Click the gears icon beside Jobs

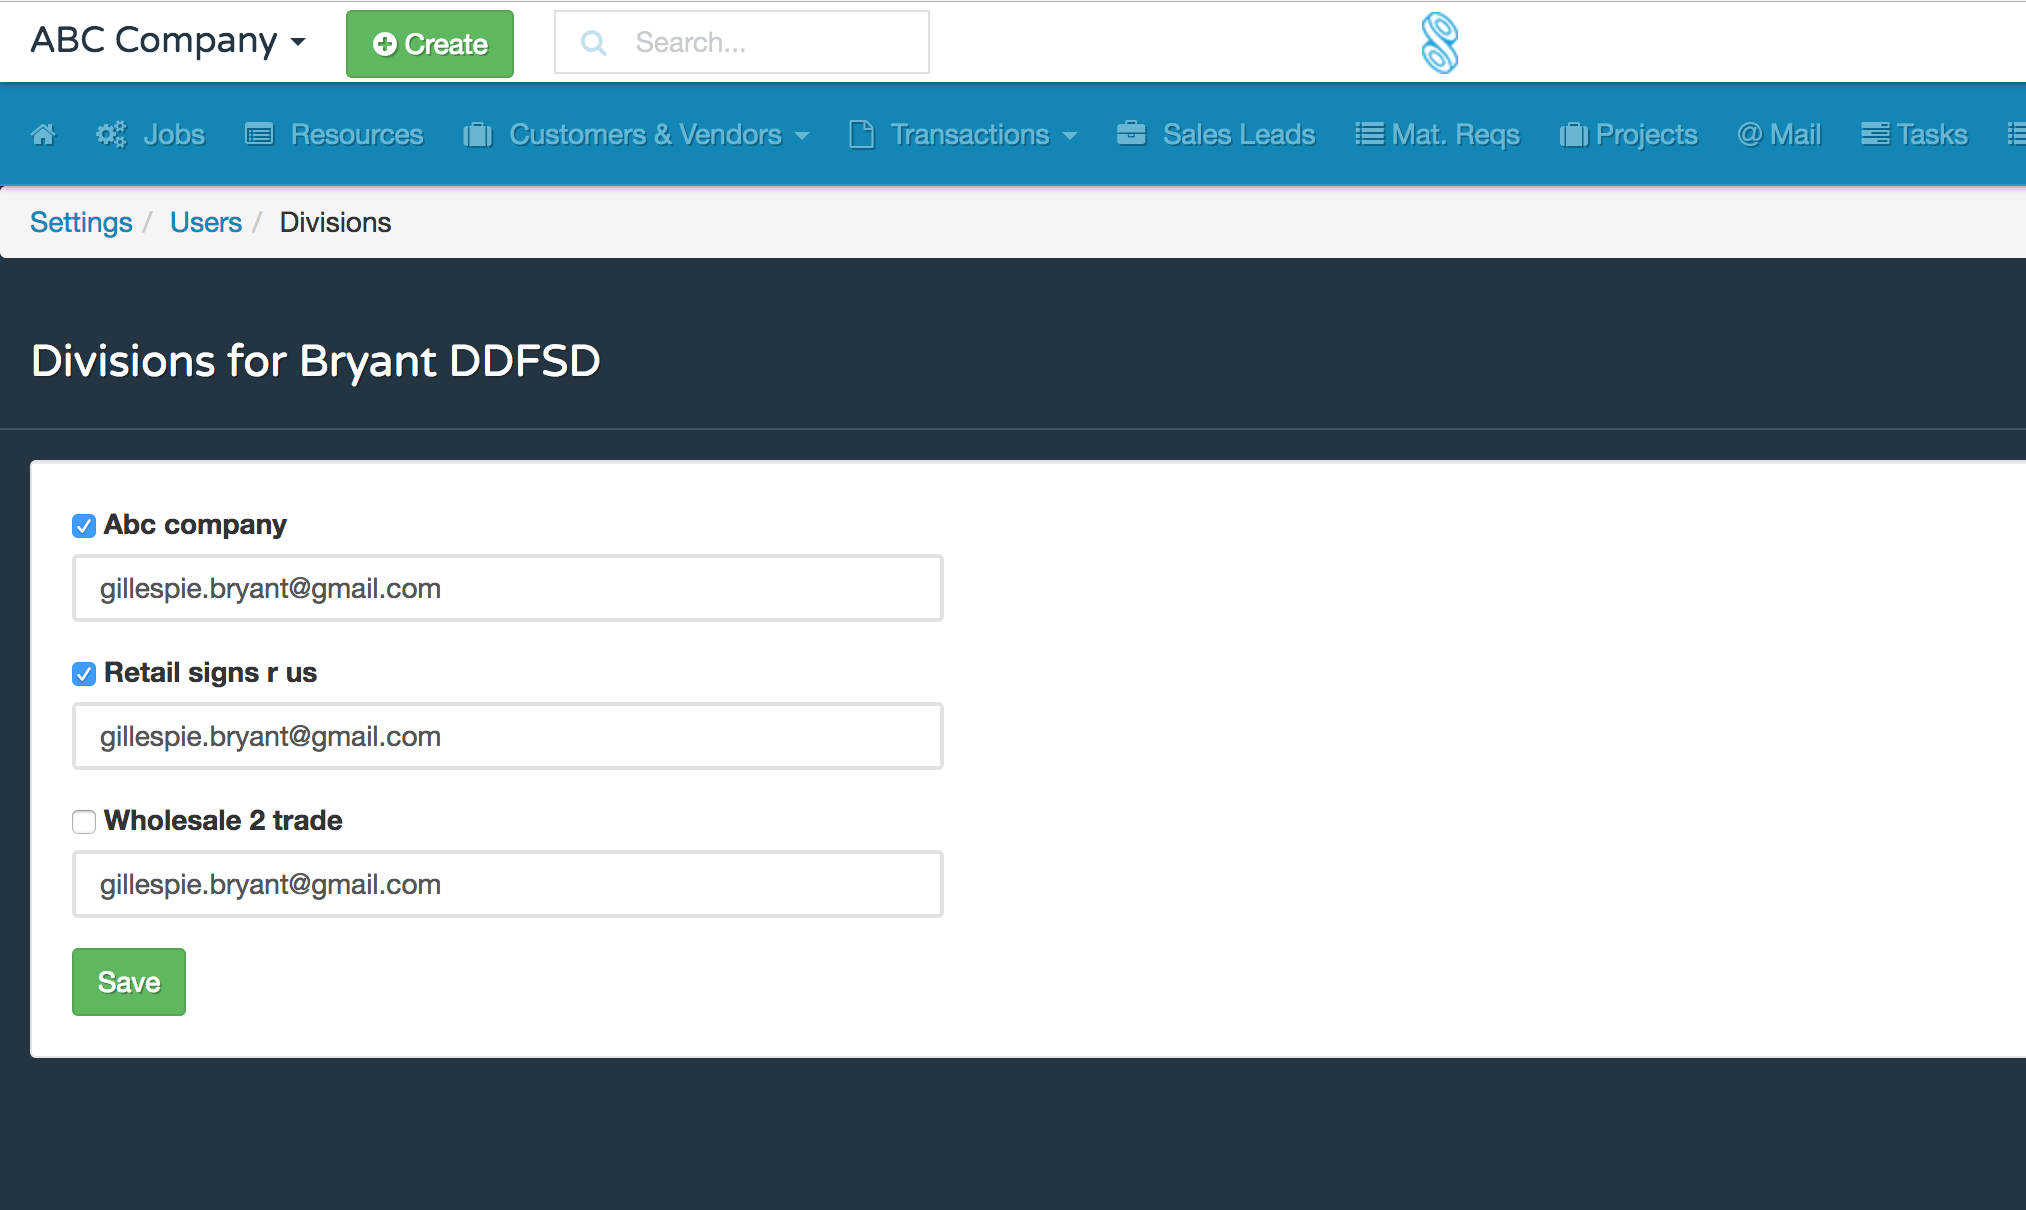coord(111,134)
